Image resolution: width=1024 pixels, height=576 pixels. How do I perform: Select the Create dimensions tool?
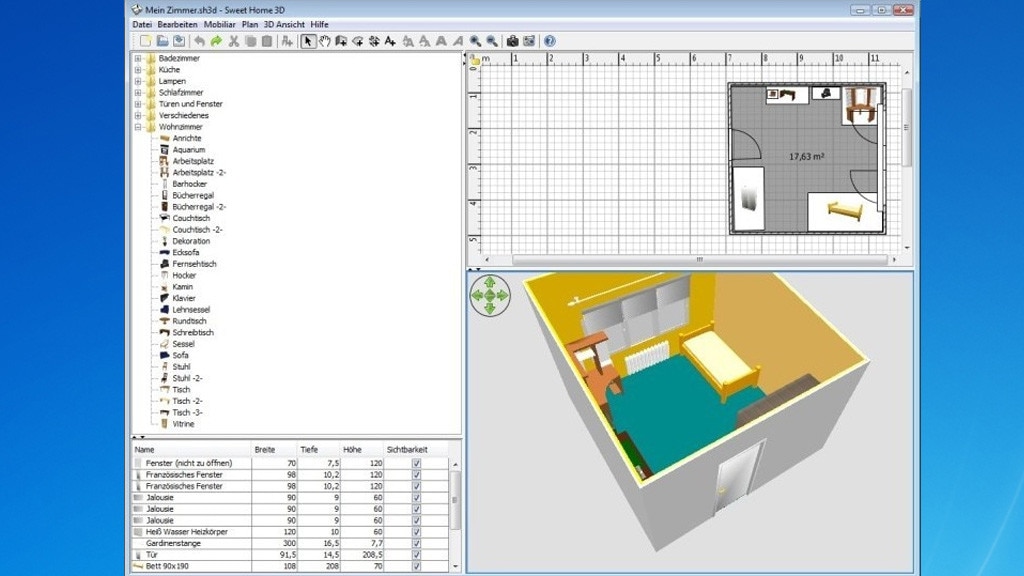pyautogui.click(x=374, y=41)
